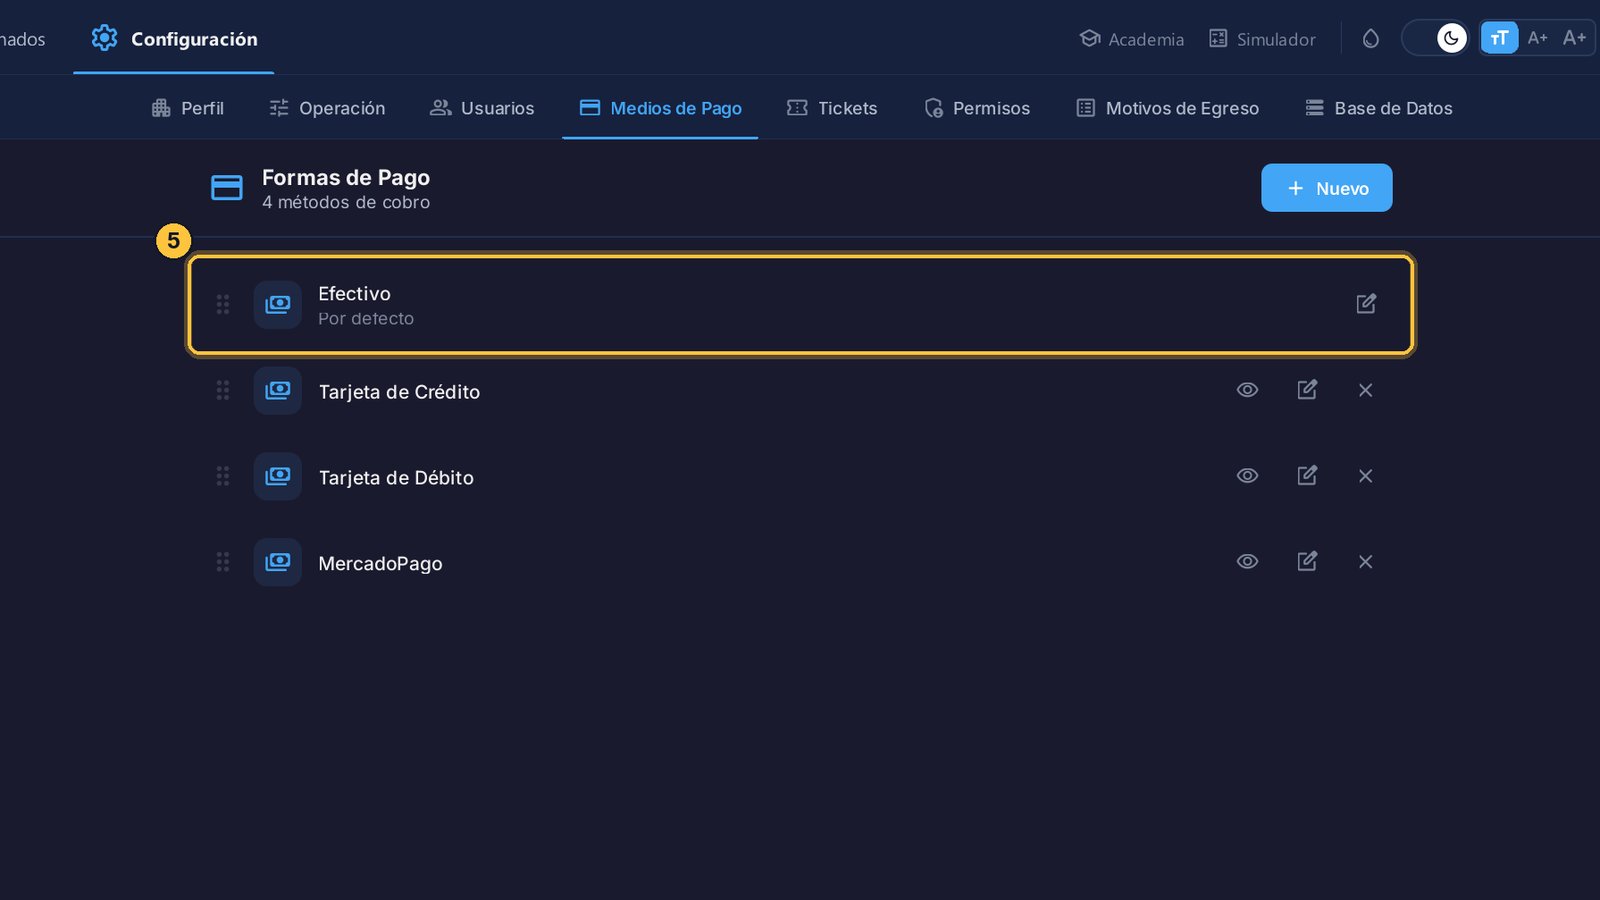Open the Perfil tab
Screen dimensions: 1600x900
pos(187,108)
